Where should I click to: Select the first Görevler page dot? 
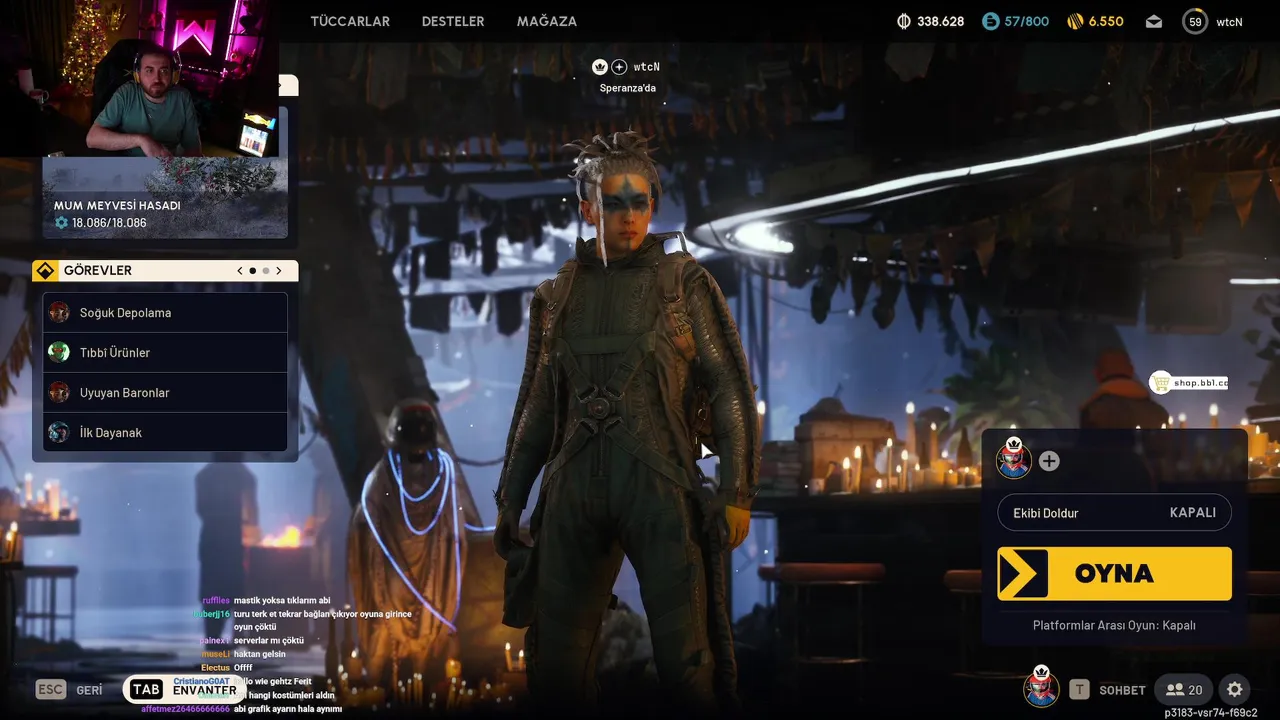click(x=253, y=271)
